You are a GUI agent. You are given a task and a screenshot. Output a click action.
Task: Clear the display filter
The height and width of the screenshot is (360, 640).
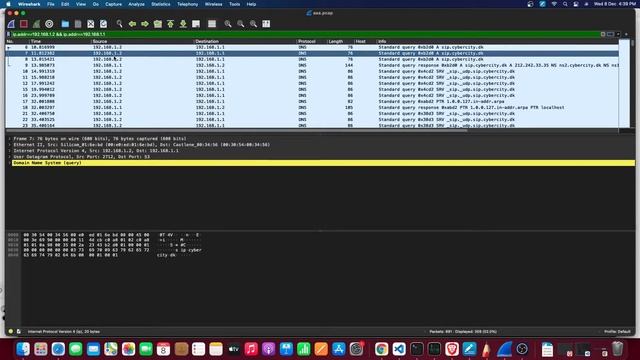coord(603,34)
